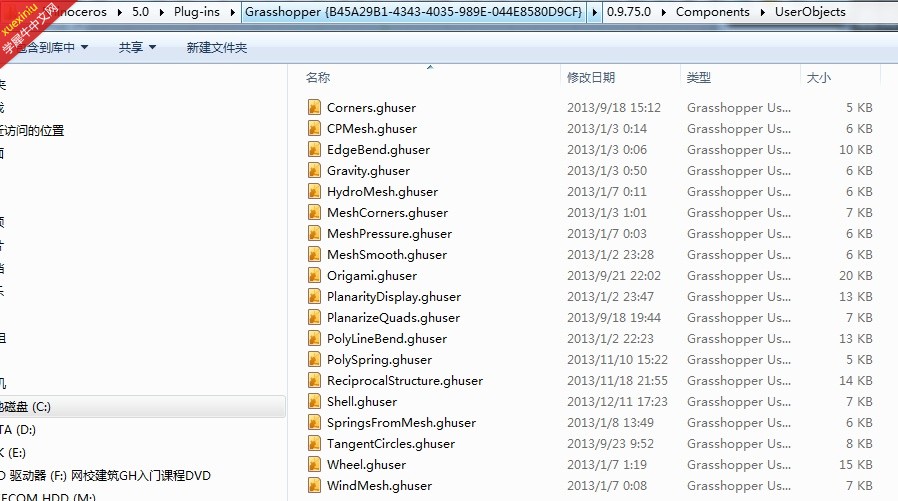Open the 共享 dropdown menu
This screenshot has height=501, width=898.
click(x=137, y=48)
